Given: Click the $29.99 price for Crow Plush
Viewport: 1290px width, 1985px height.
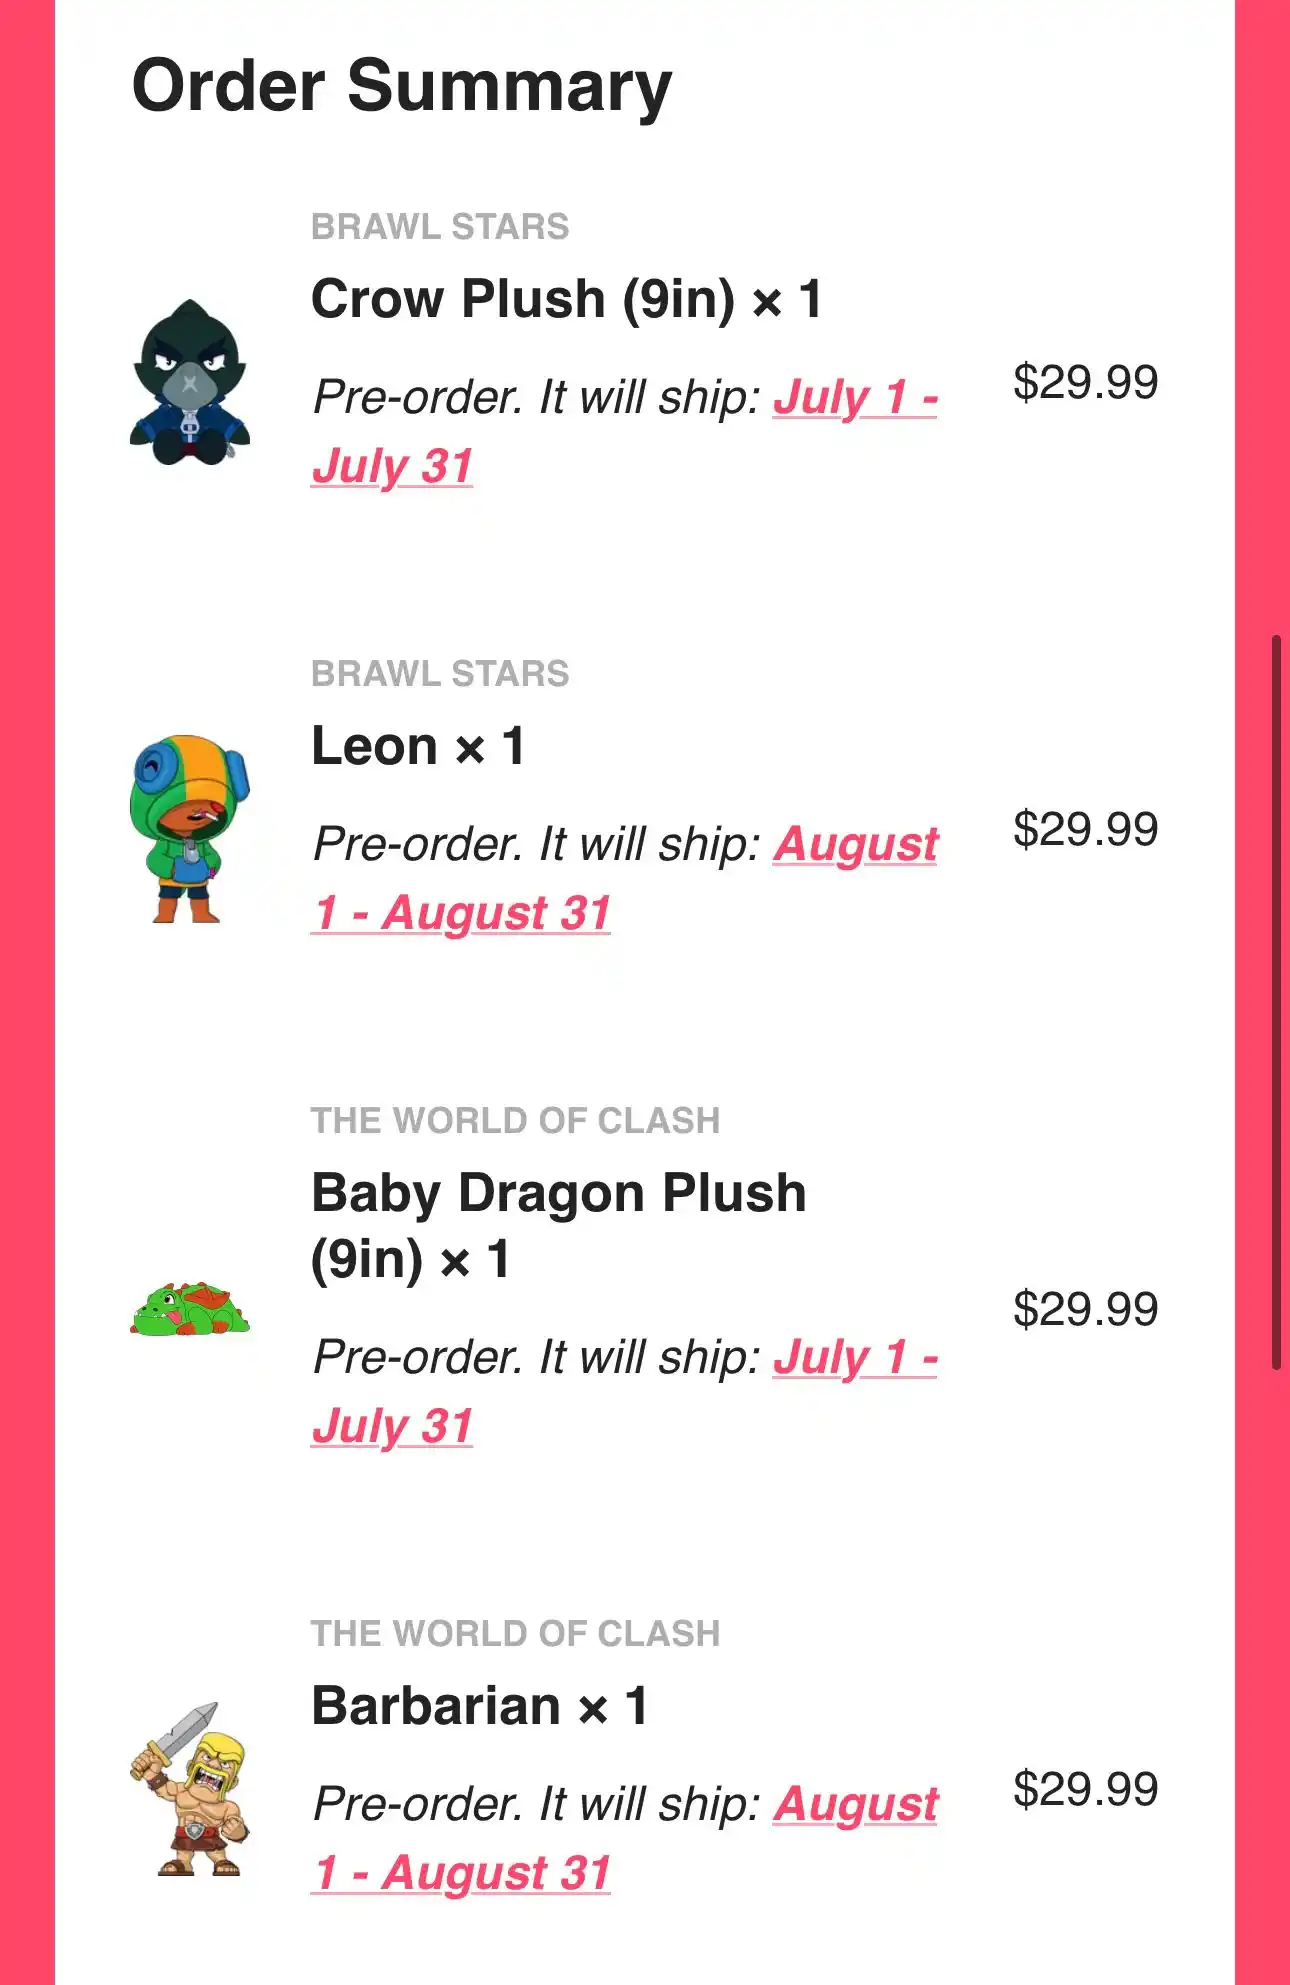Looking at the screenshot, I should (1085, 382).
